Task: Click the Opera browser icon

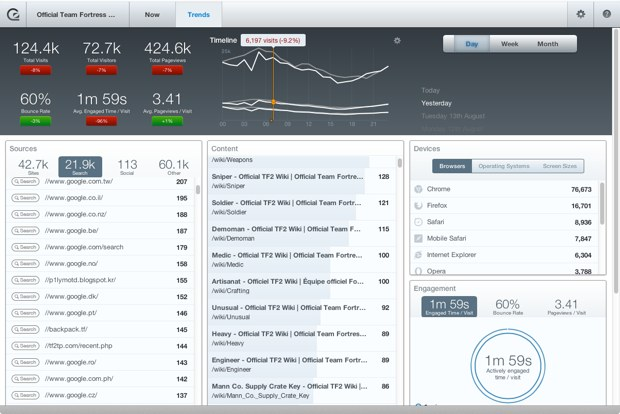Action: tap(418, 271)
